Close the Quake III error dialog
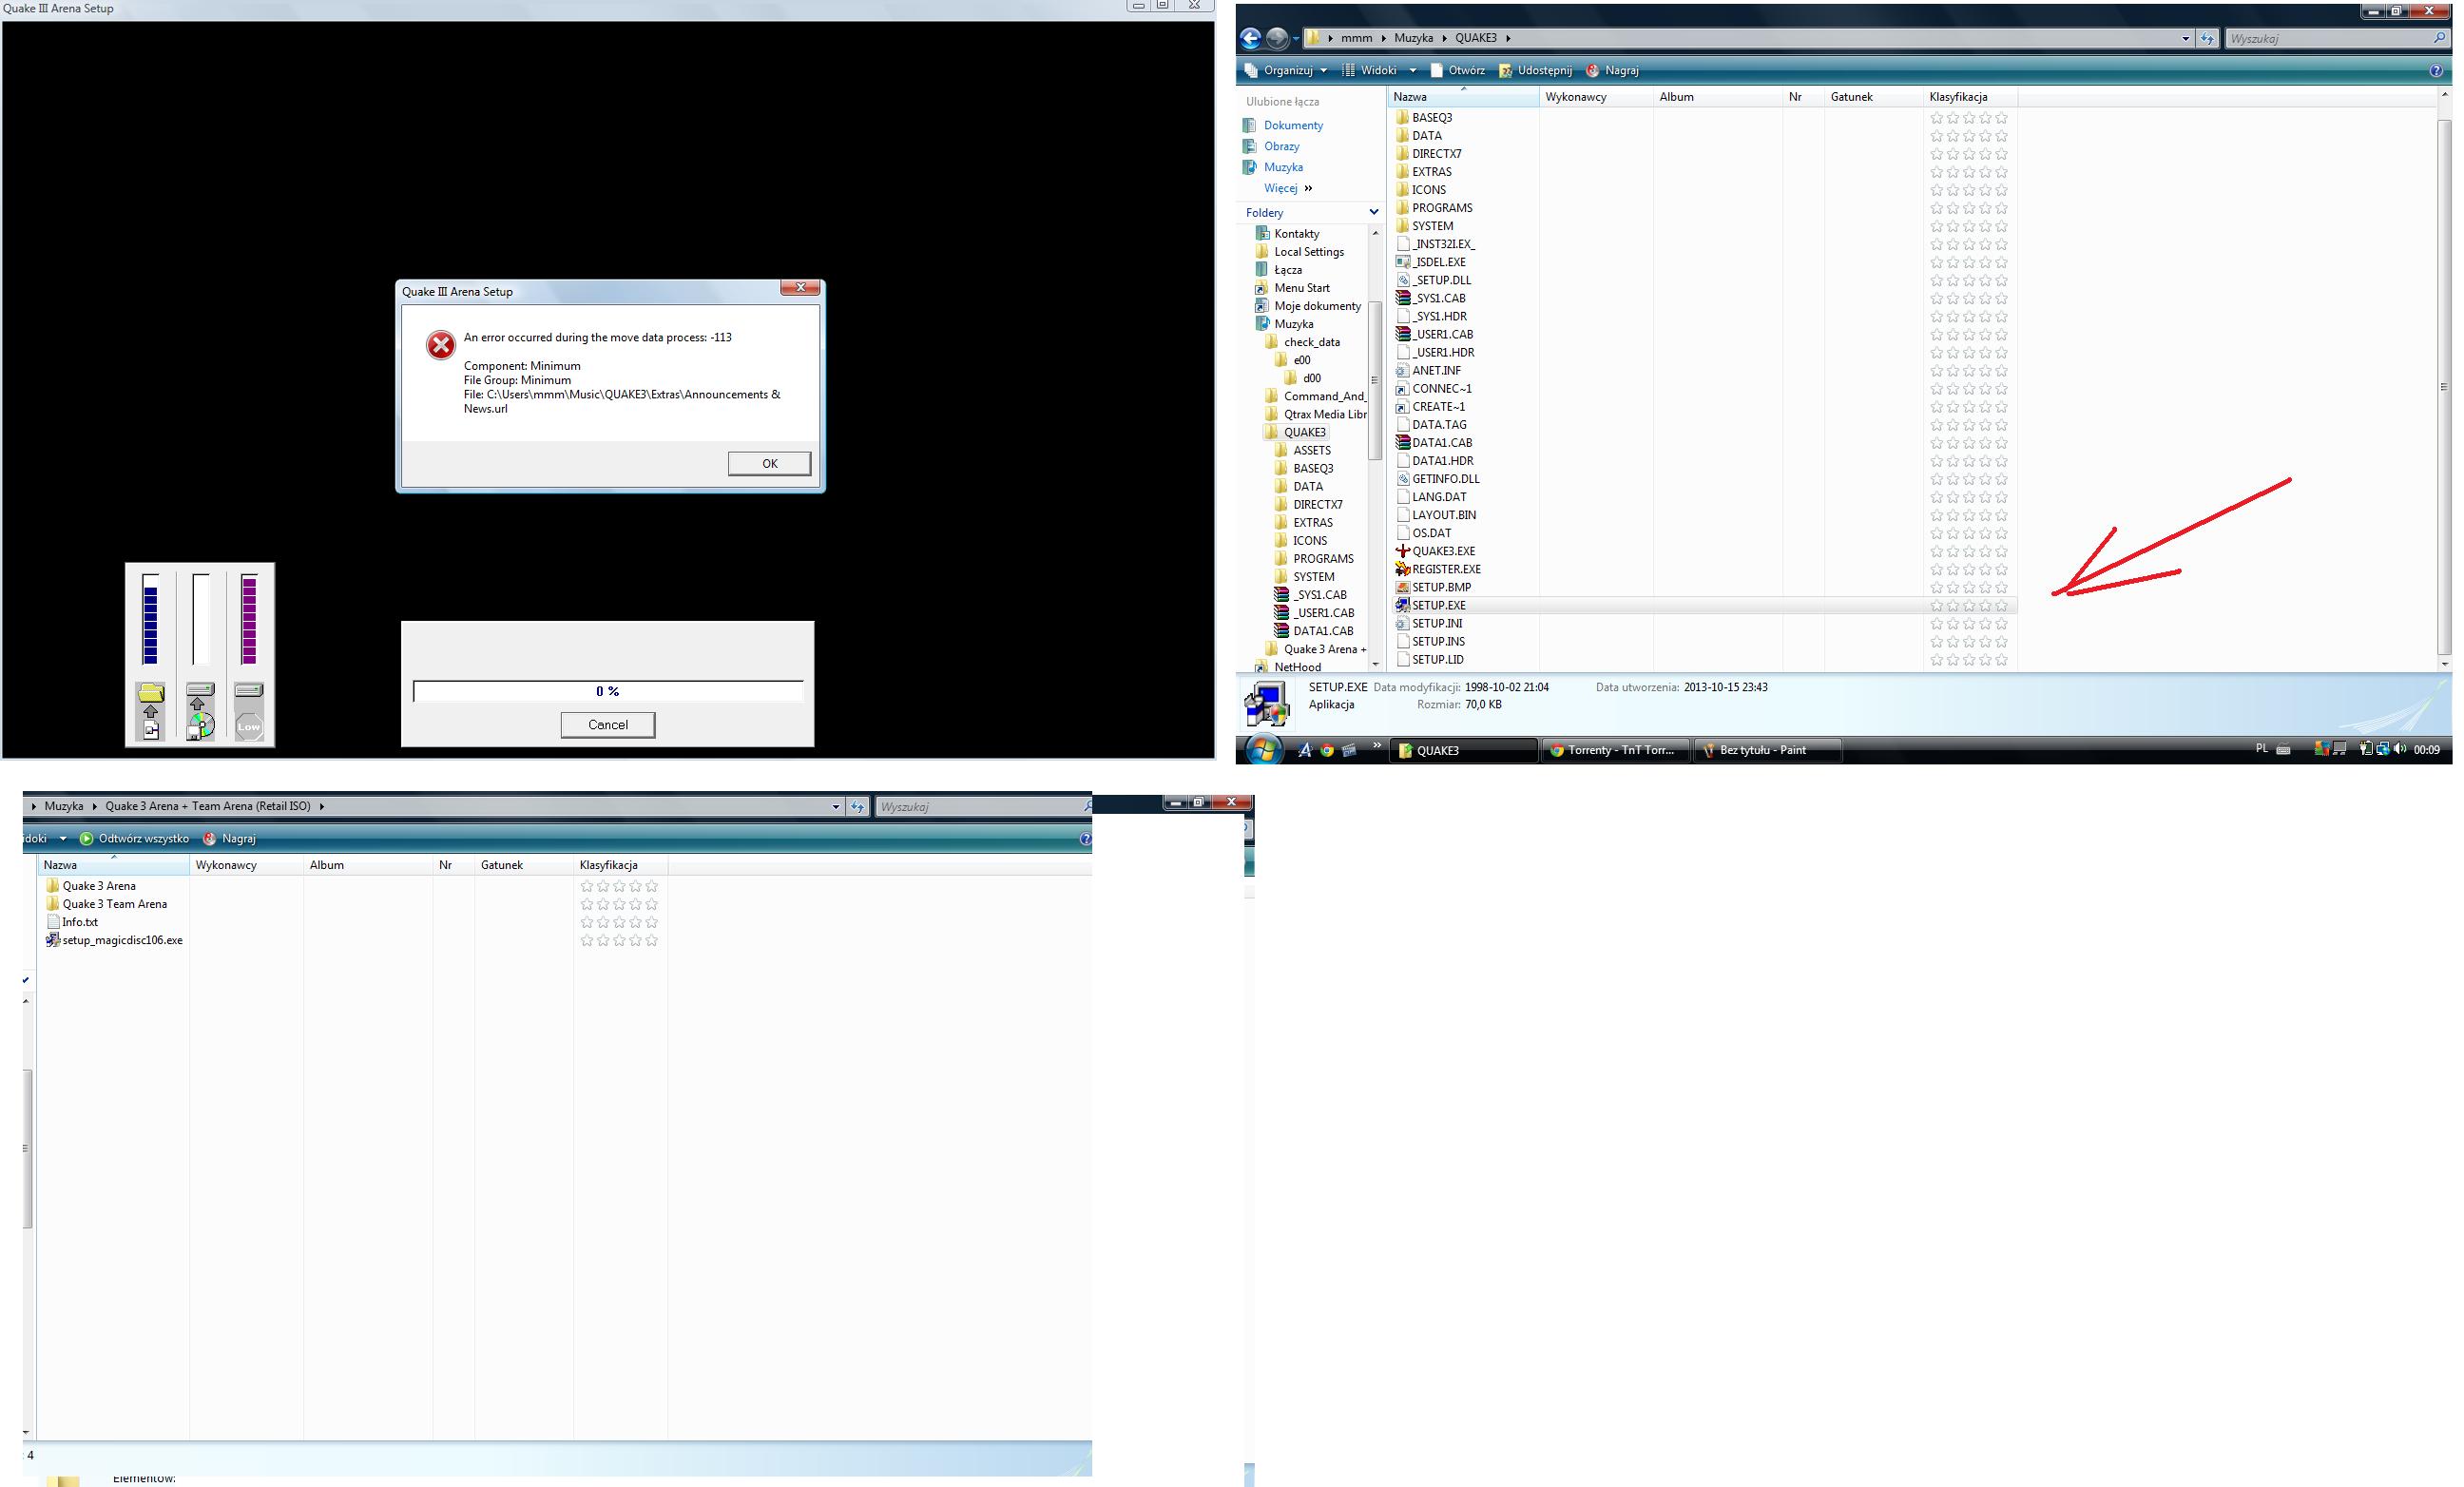Viewport: 2464px width, 1487px height. tap(800, 288)
